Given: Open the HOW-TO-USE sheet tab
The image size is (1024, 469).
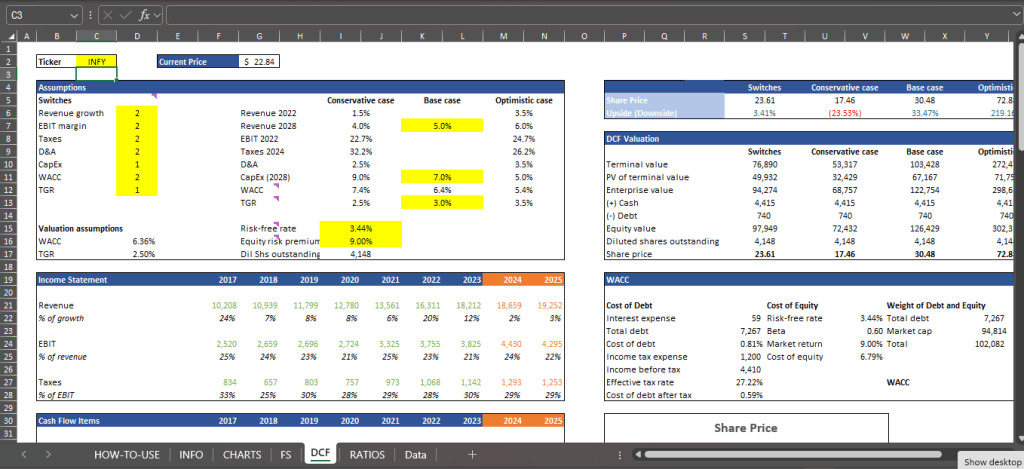Looking at the screenshot, I should (127, 454).
